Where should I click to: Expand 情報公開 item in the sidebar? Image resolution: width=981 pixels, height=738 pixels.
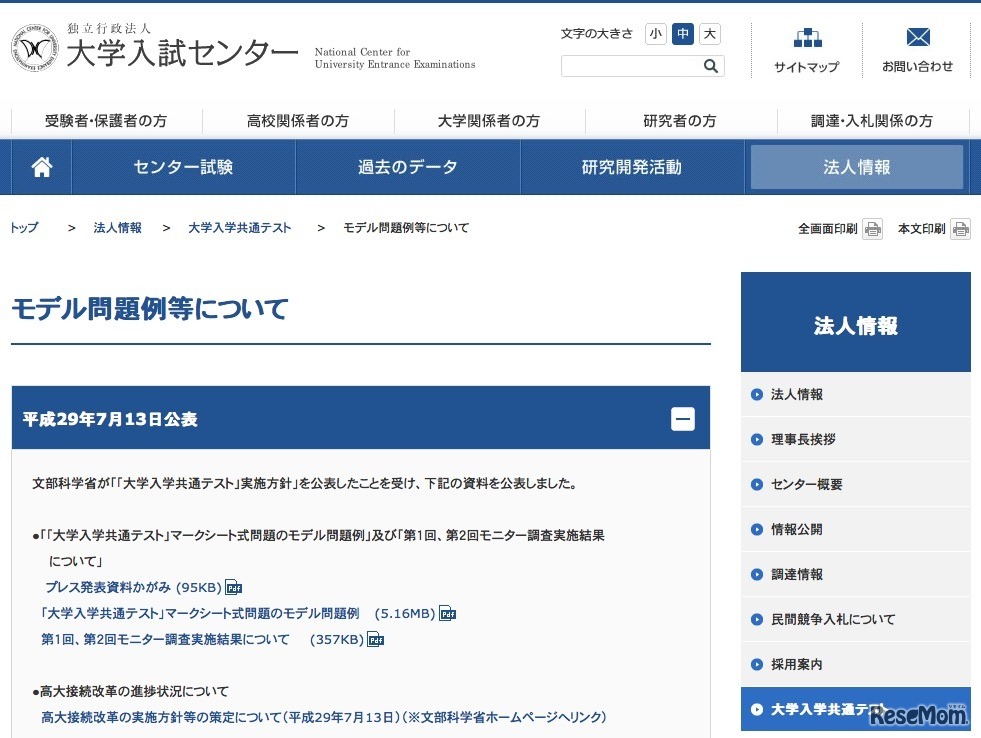pos(796,530)
